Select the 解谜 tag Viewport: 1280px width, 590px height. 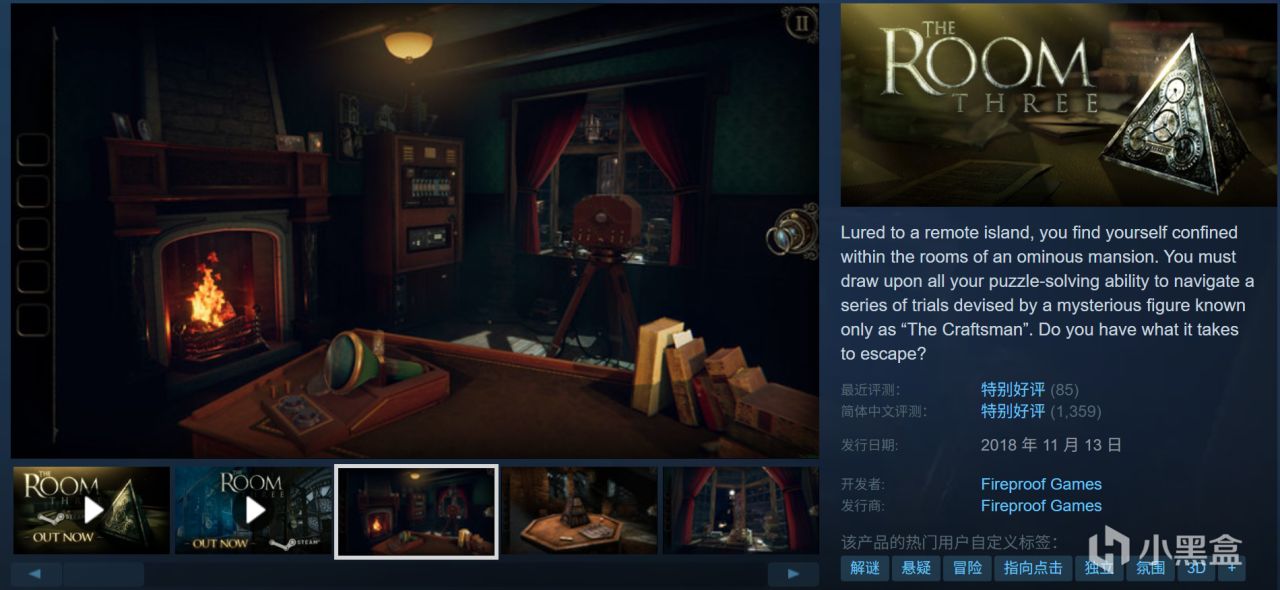866,568
